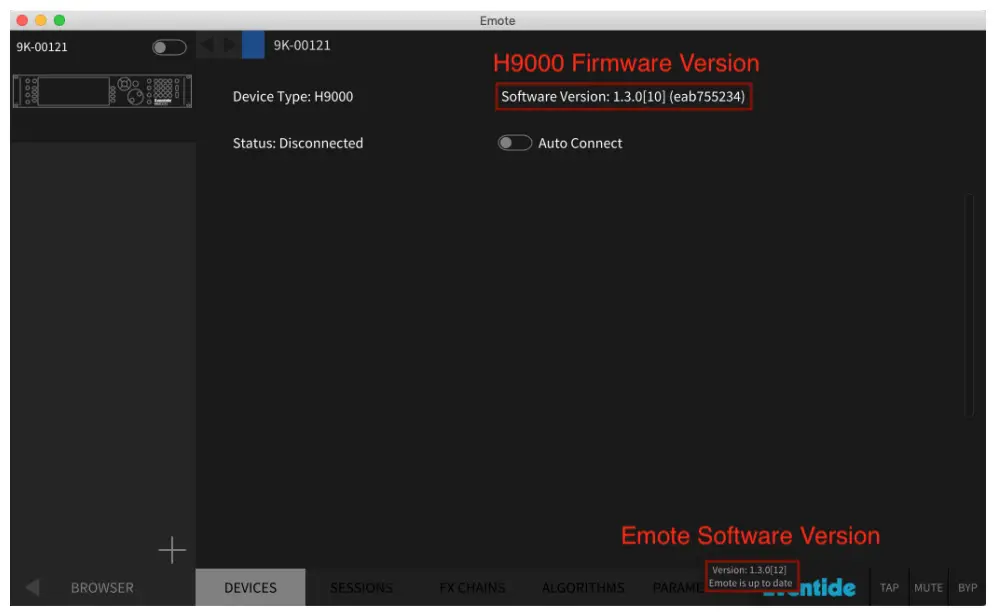
Task: Switch to the DEVICES tab
Action: coord(250,587)
